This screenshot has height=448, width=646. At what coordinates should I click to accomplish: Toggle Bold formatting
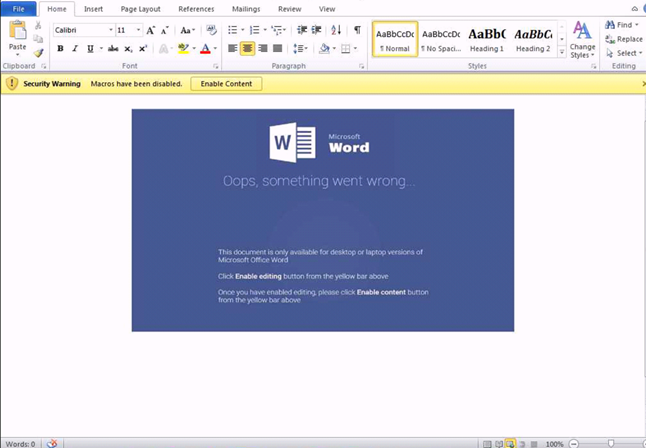60,49
